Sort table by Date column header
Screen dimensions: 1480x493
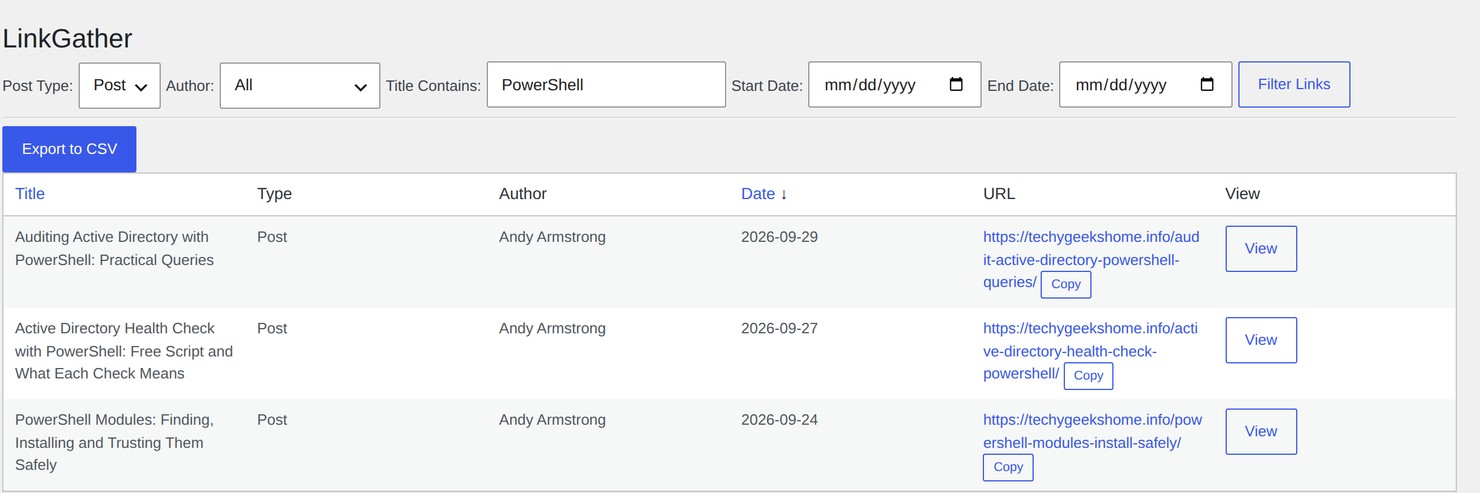pyautogui.click(x=764, y=194)
